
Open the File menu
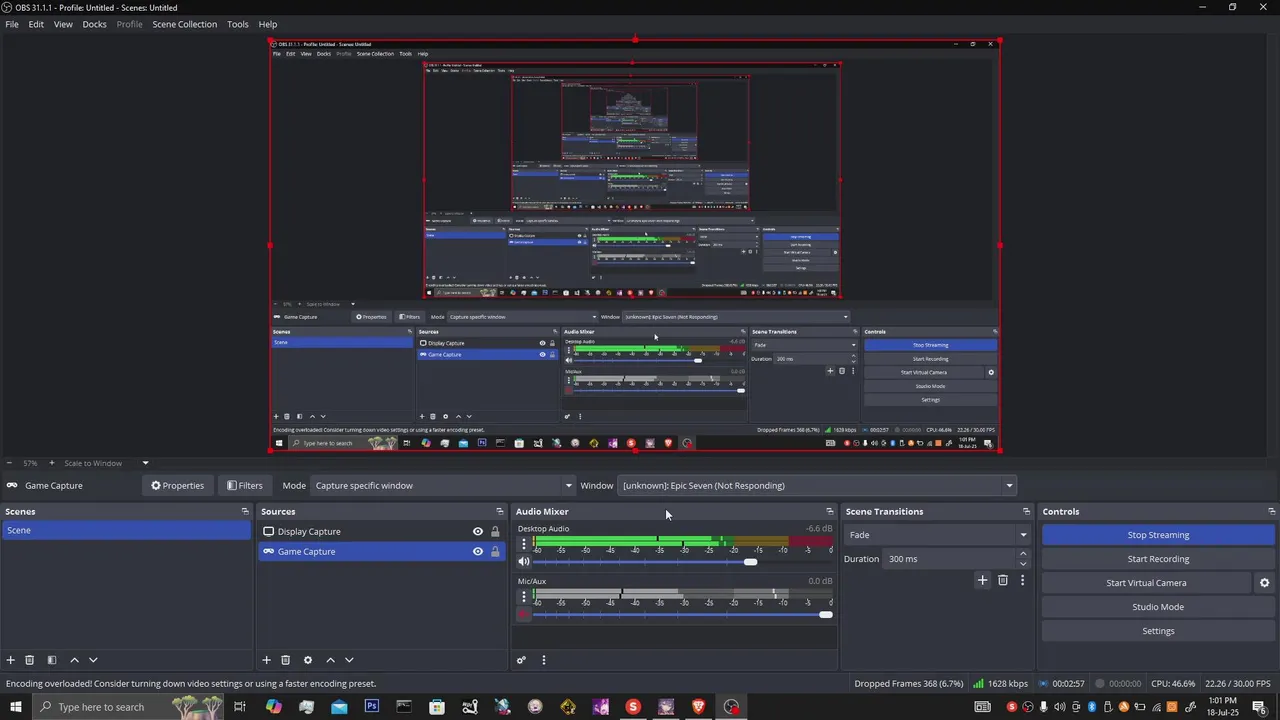coord(12,24)
